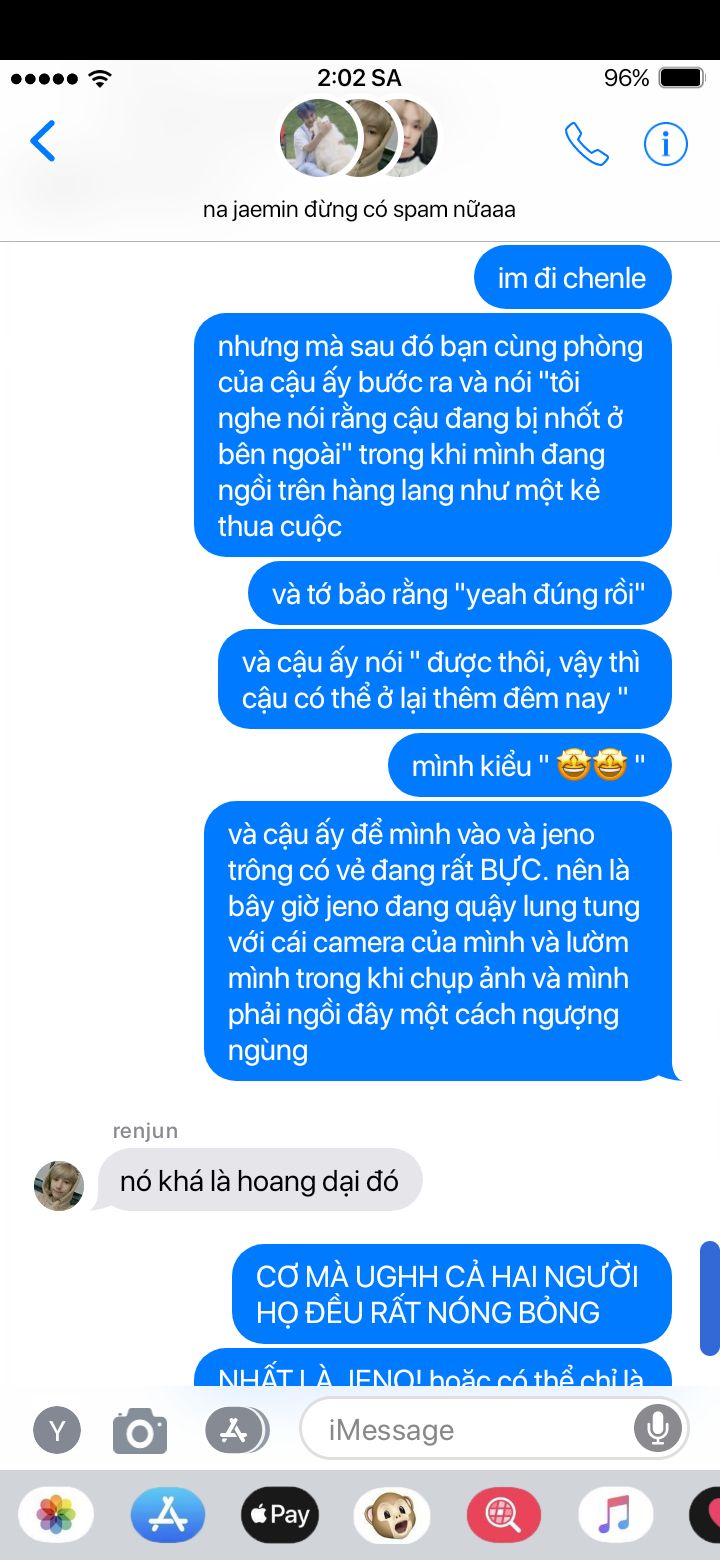Open the group avatar cluster at top
The width and height of the screenshot is (720, 1560).
pos(359,138)
